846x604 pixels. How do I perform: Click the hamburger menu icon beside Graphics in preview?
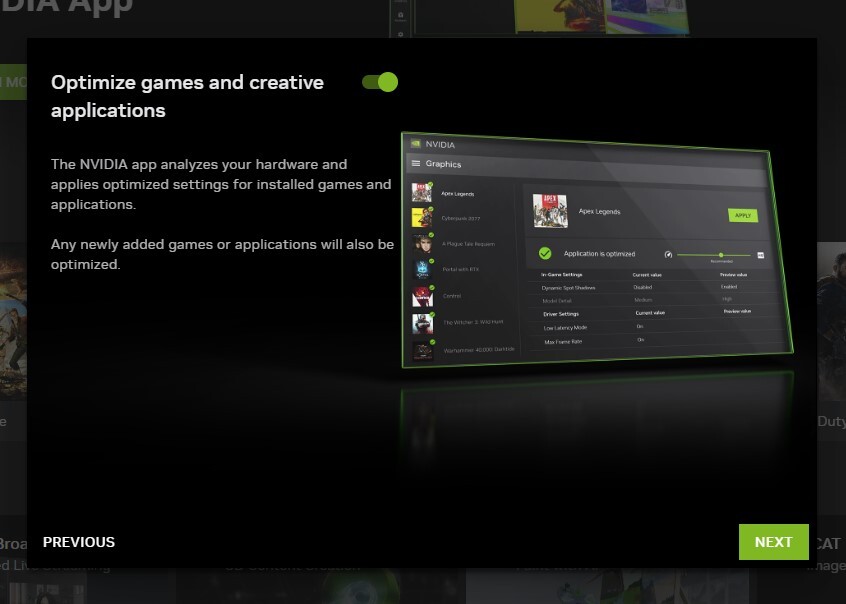[416, 163]
